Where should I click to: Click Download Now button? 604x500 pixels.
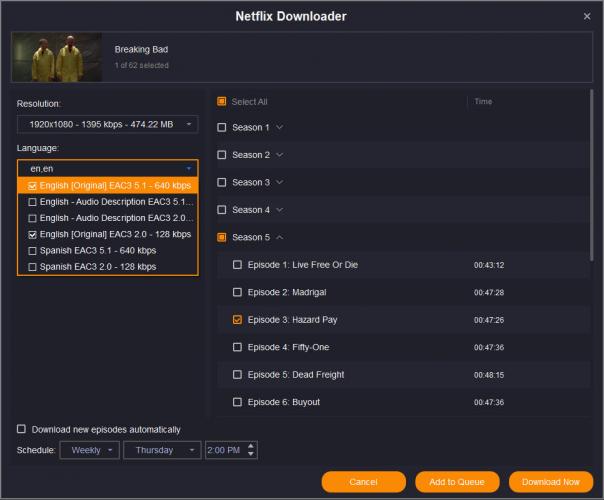point(551,482)
